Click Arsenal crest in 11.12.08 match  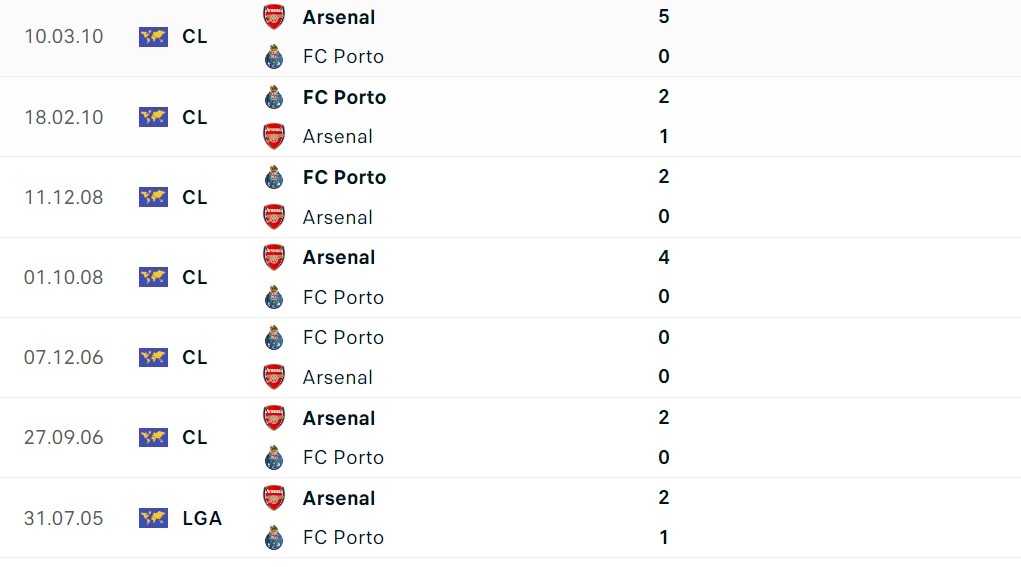pos(274,217)
